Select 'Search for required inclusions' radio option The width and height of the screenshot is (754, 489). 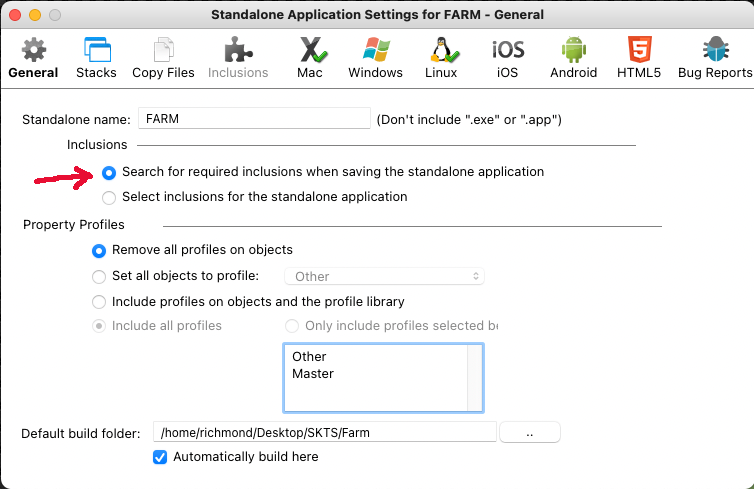tap(110, 172)
